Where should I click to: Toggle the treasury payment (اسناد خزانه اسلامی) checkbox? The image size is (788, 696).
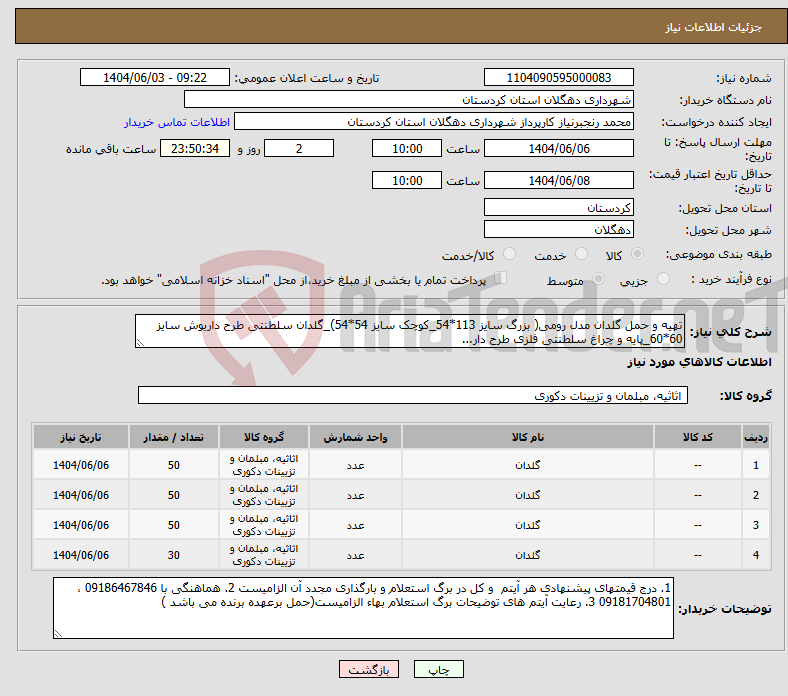pyautogui.click(x=501, y=279)
